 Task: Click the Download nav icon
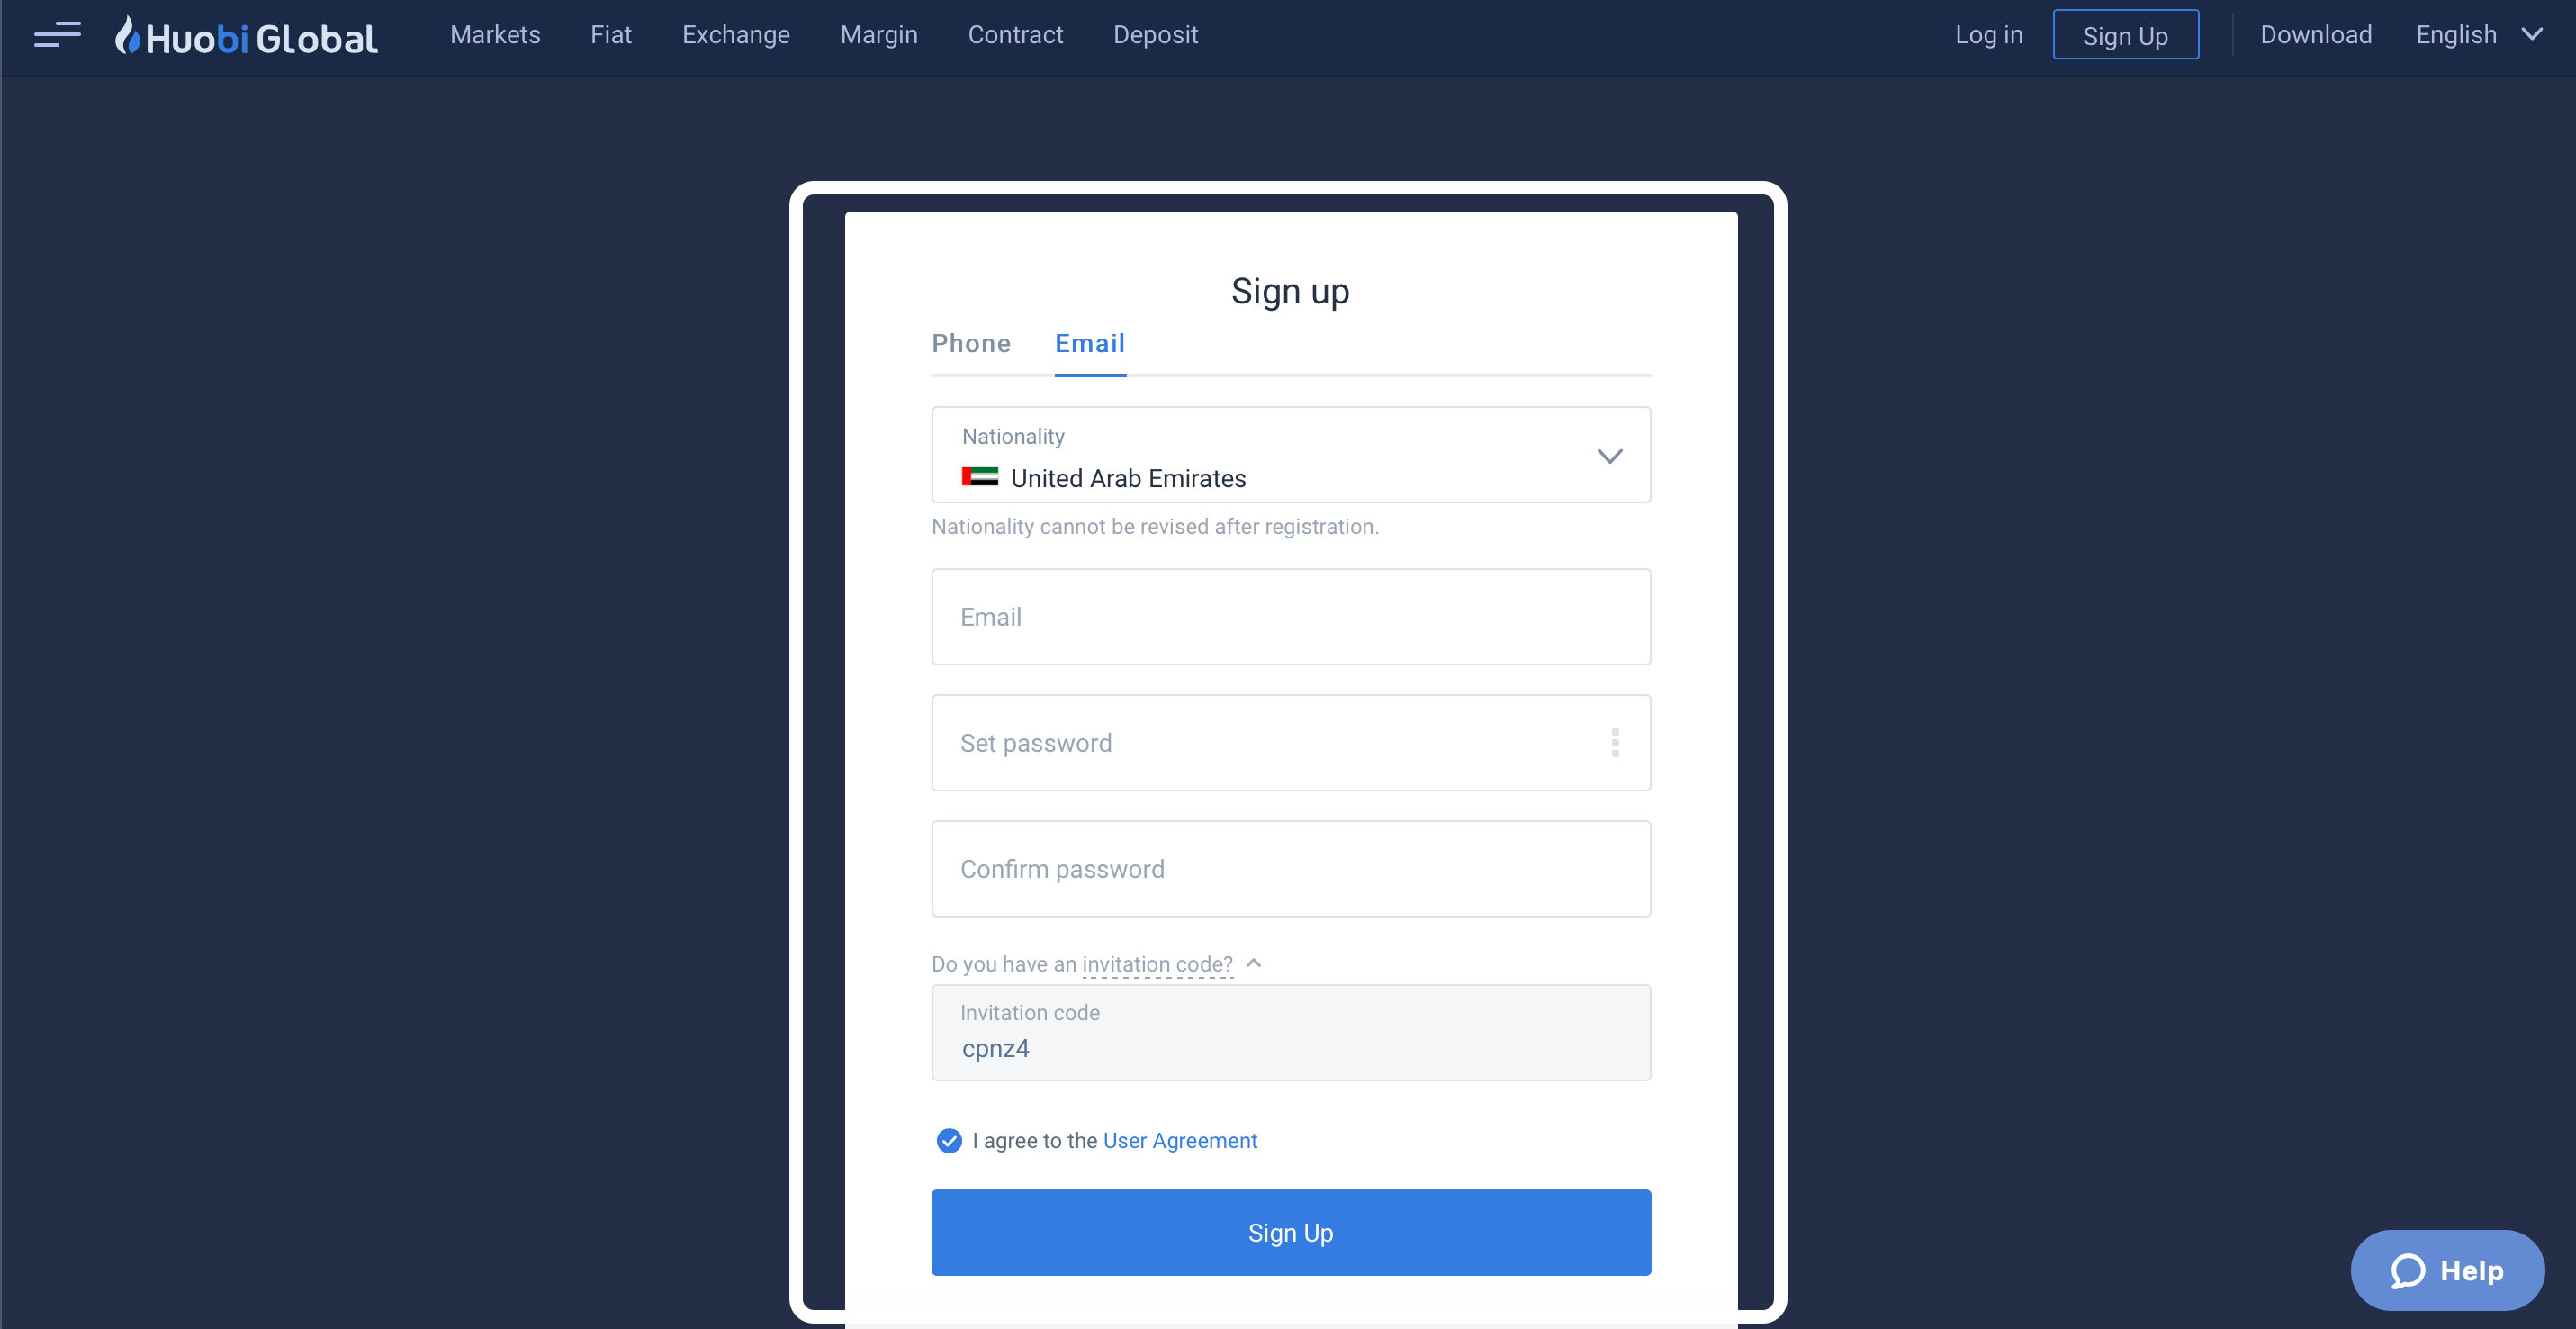point(2313,34)
